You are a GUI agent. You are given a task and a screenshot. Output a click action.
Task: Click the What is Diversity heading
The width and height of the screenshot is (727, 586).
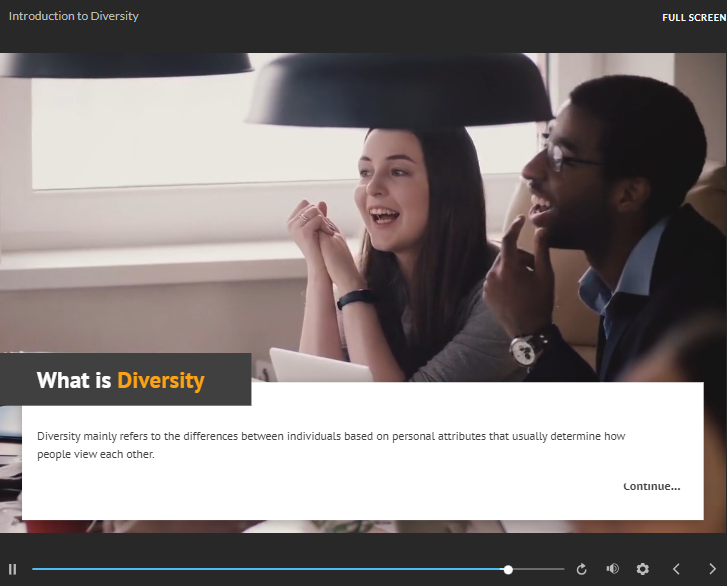pyautogui.click(x=120, y=380)
